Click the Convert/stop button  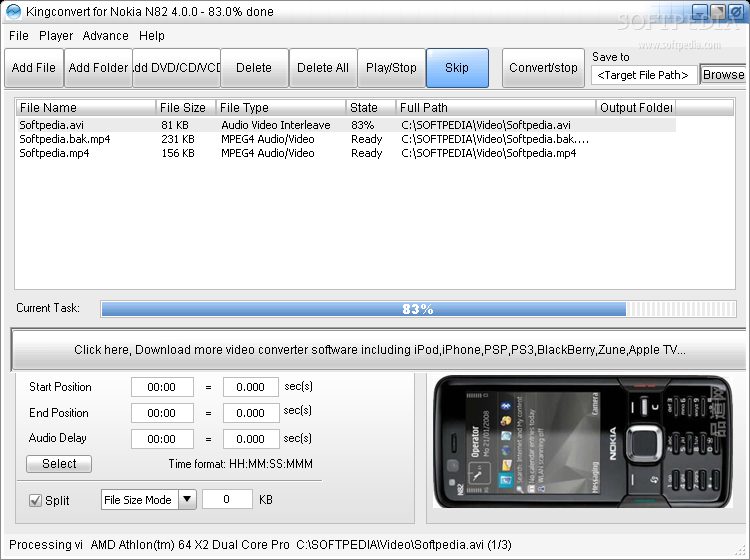pyautogui.click(x=543, y=68)
